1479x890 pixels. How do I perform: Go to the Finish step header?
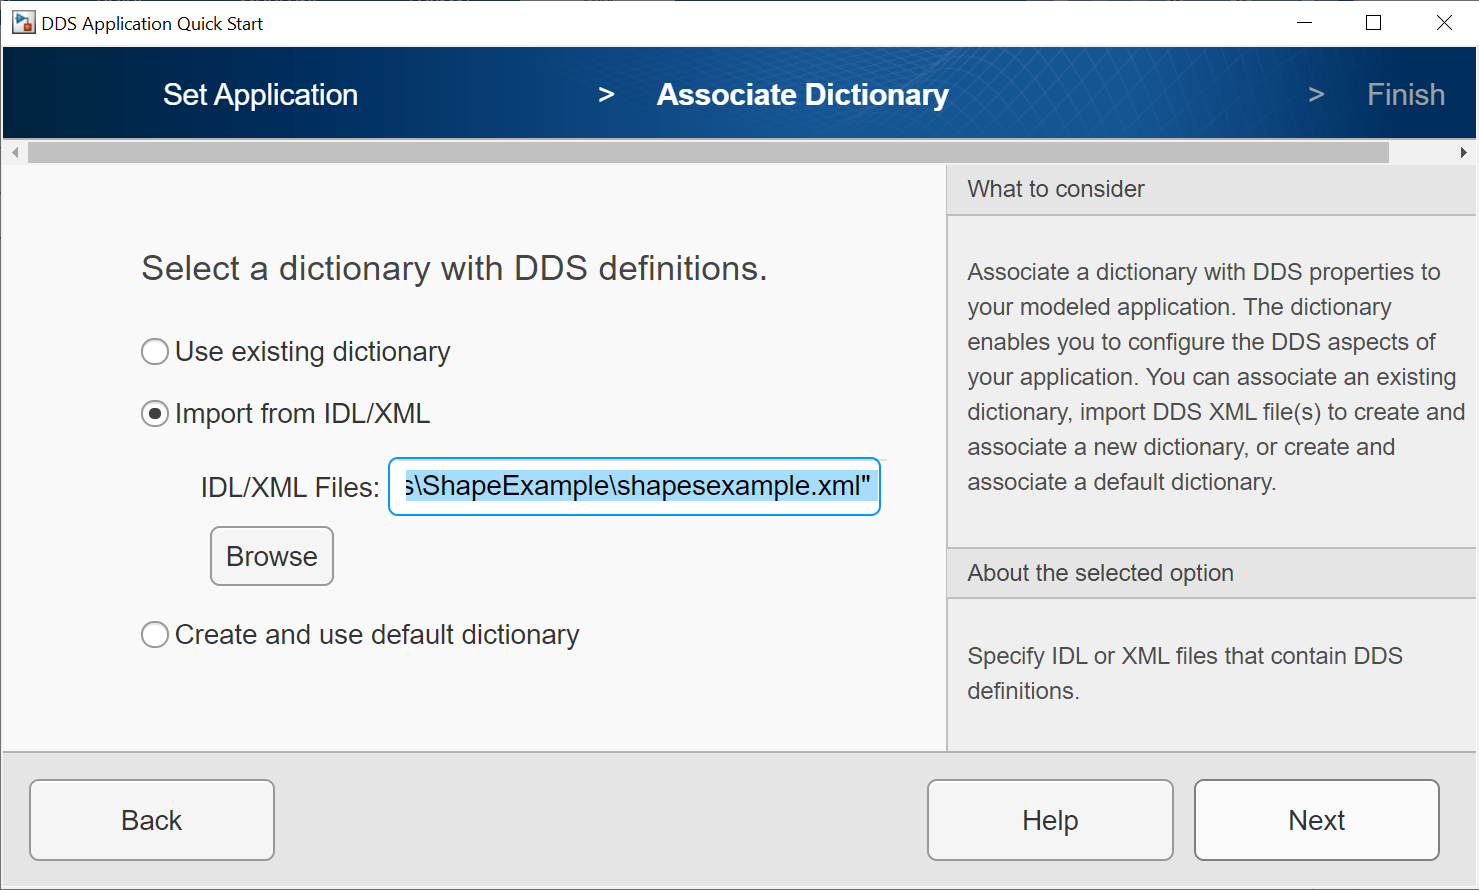pyautogui.click(x=1406, y=95)
